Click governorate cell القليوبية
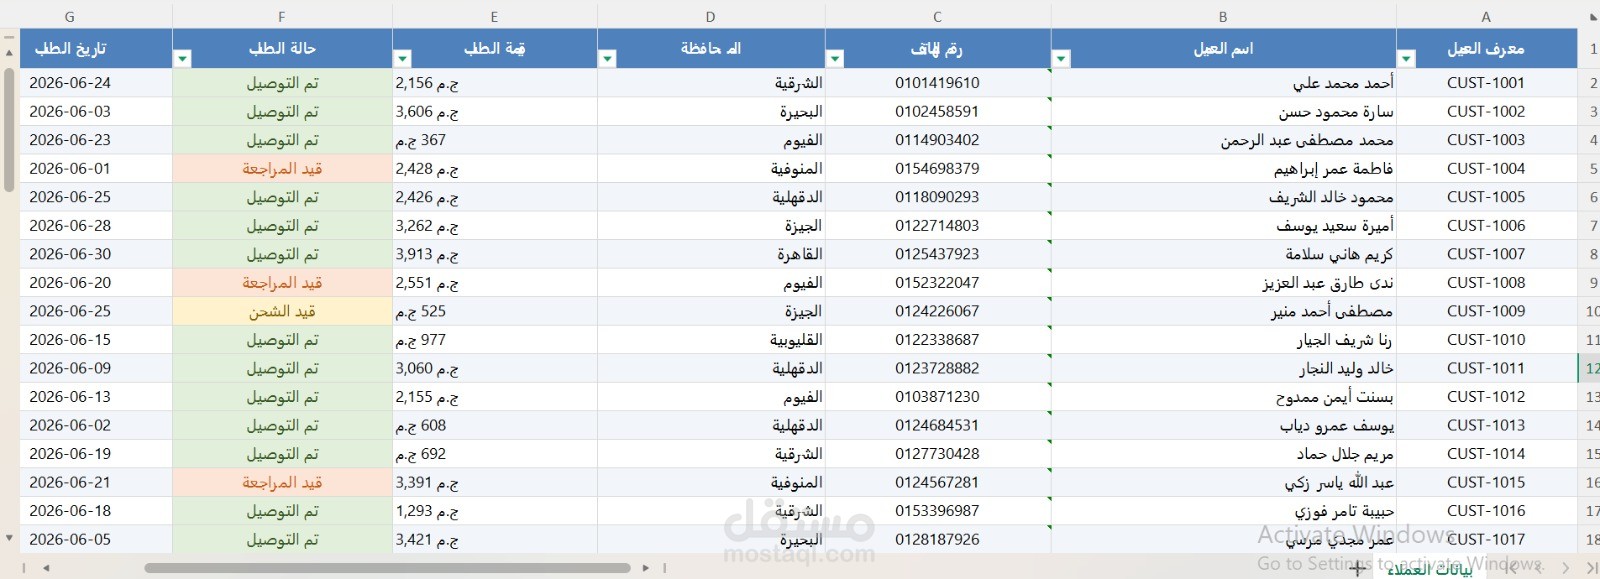 (710, 340)
